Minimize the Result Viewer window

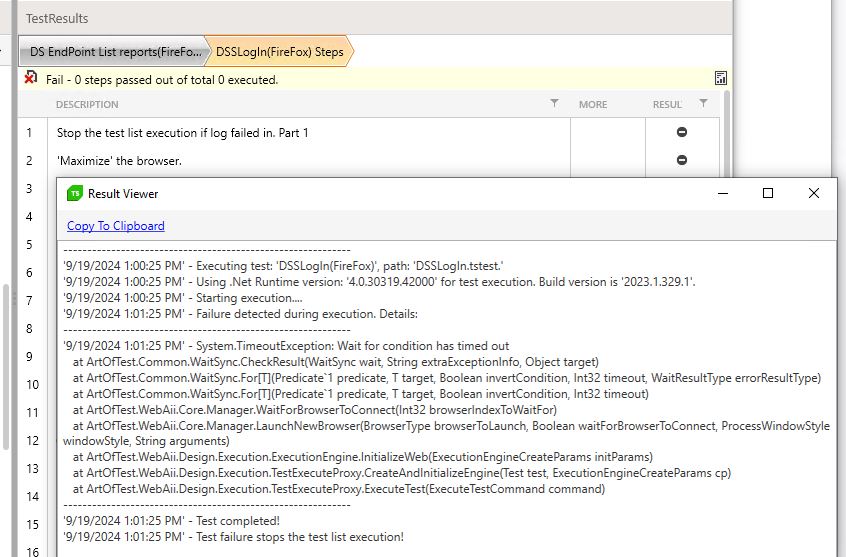[722, 194]
